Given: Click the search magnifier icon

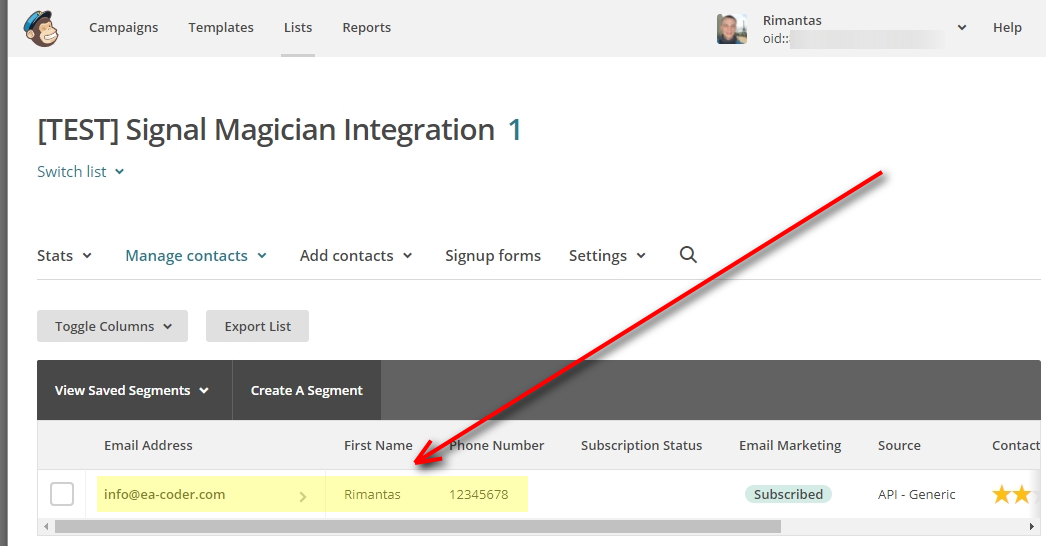Looking at the screenshot, I should (x=688, y=255).
